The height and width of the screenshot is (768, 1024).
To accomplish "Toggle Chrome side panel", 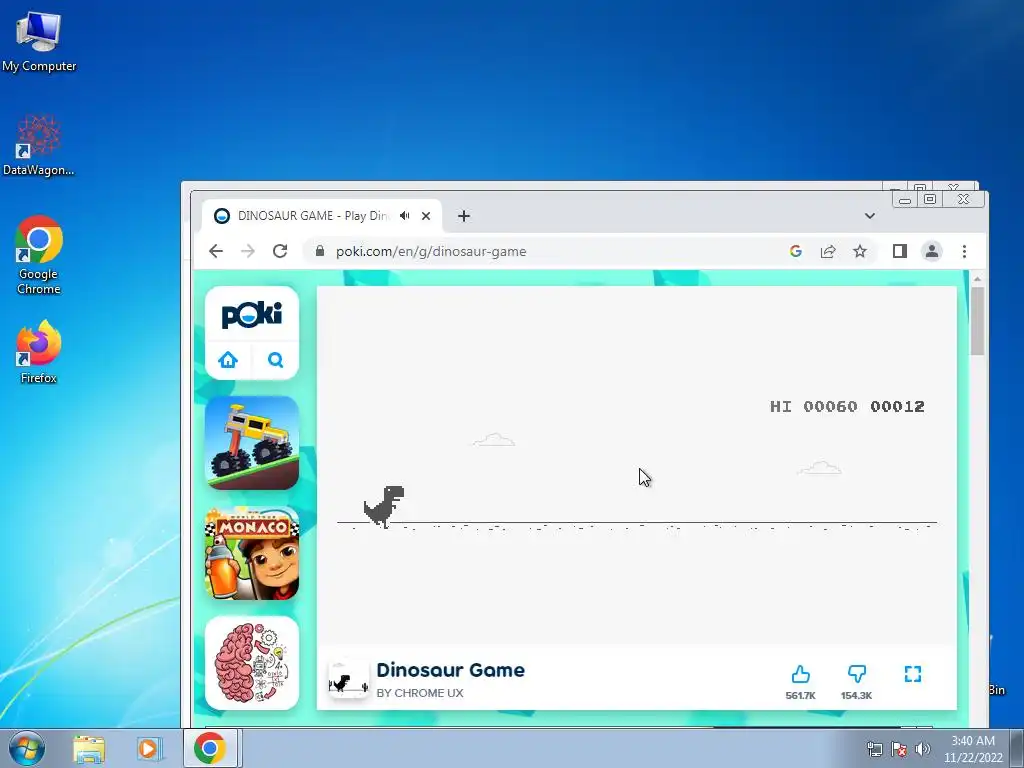I will point(900,251).
